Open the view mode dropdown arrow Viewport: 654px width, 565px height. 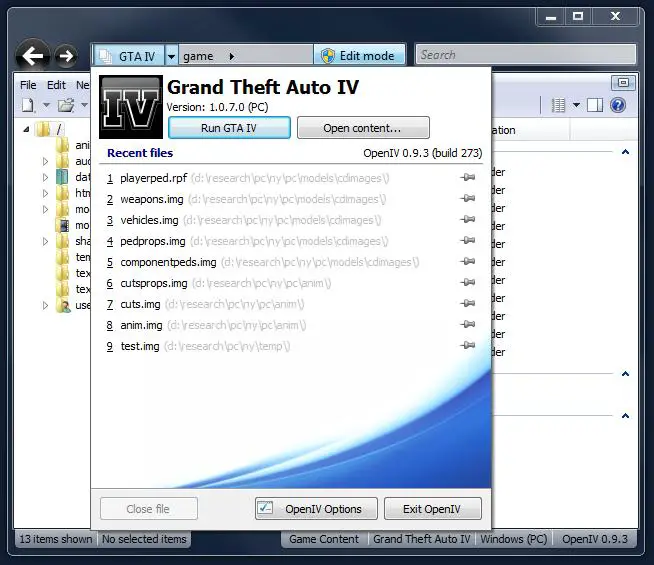coord(576,105)
